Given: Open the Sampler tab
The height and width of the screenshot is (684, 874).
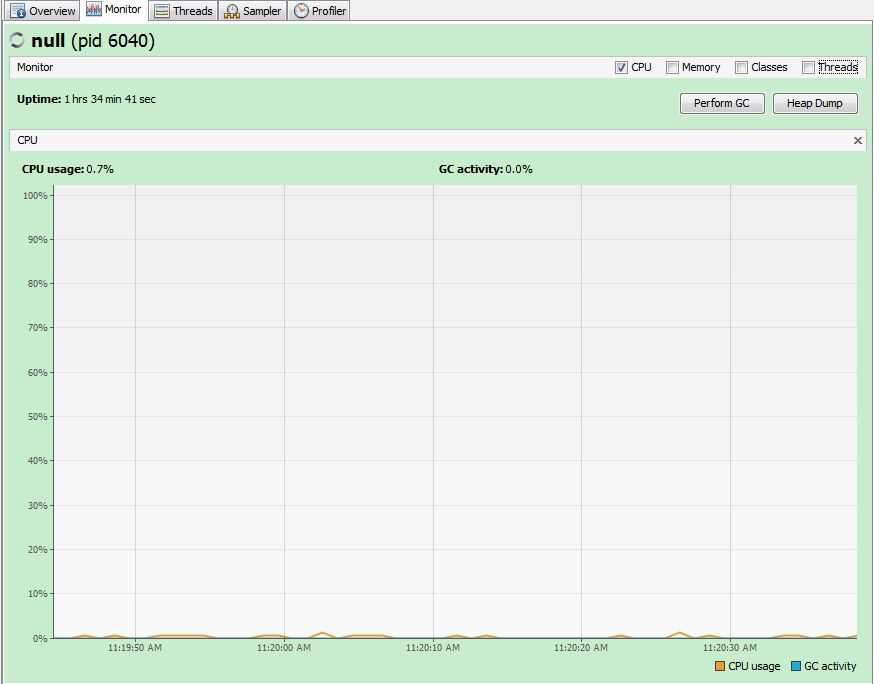Looking at the screenshot, I should (x=253, y=11).
